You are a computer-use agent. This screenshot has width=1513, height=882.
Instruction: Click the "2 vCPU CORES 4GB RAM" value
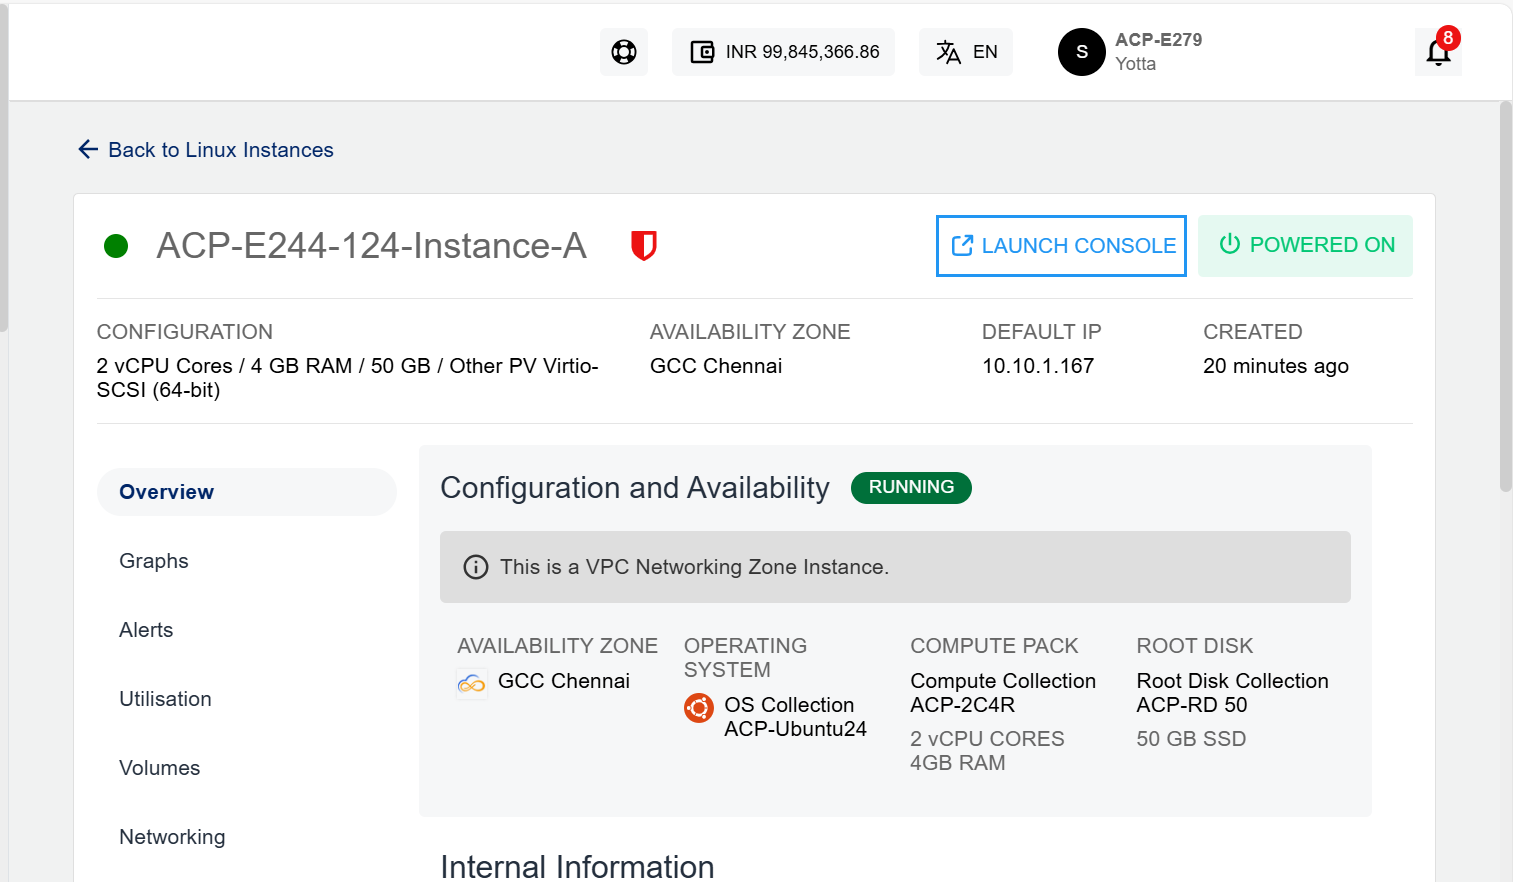coord(987,751)
